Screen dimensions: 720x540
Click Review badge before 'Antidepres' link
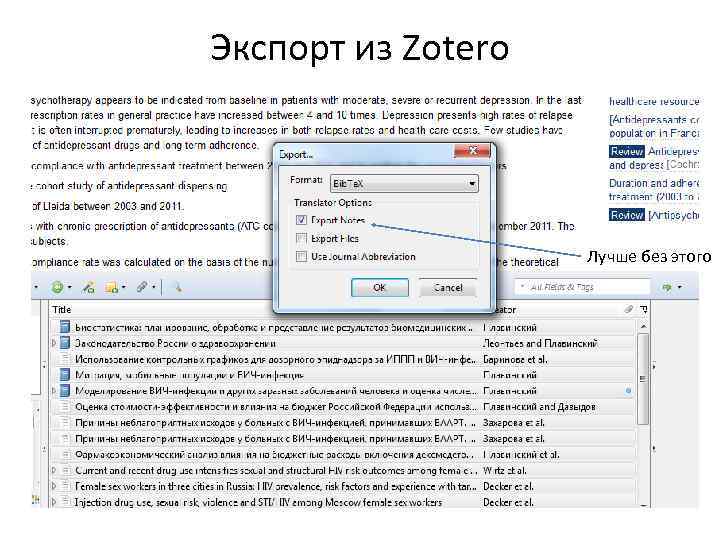627,151
